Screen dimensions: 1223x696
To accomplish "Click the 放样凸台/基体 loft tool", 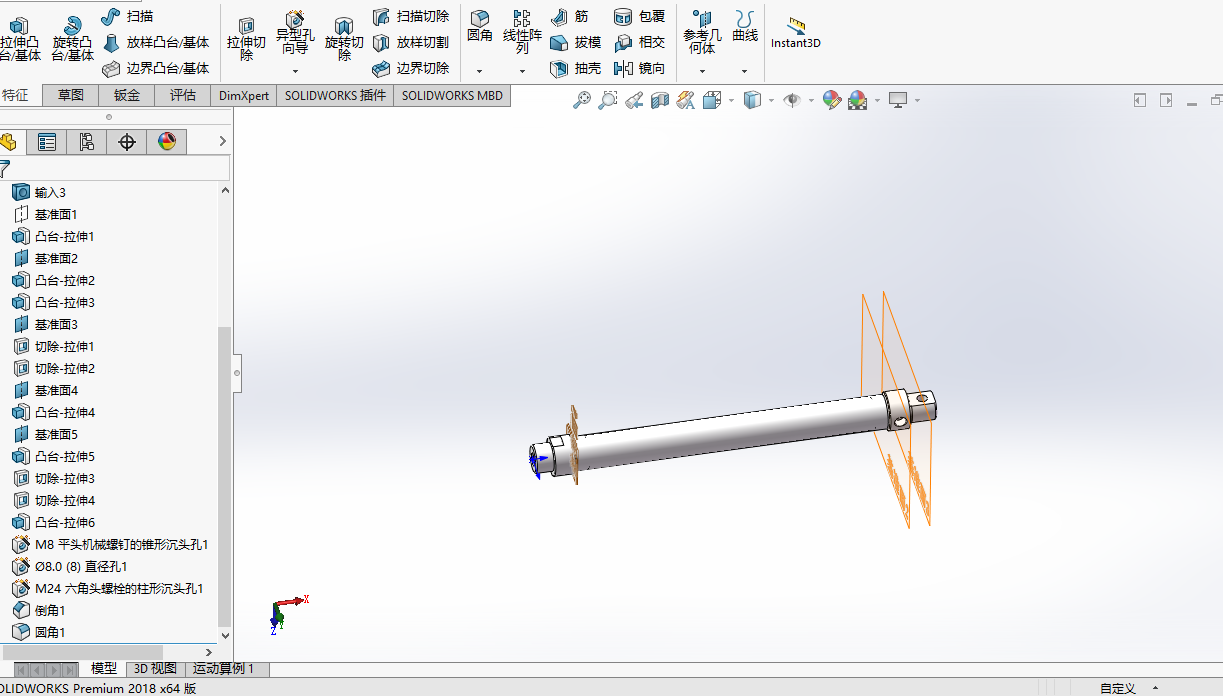I will coord(156,43).
